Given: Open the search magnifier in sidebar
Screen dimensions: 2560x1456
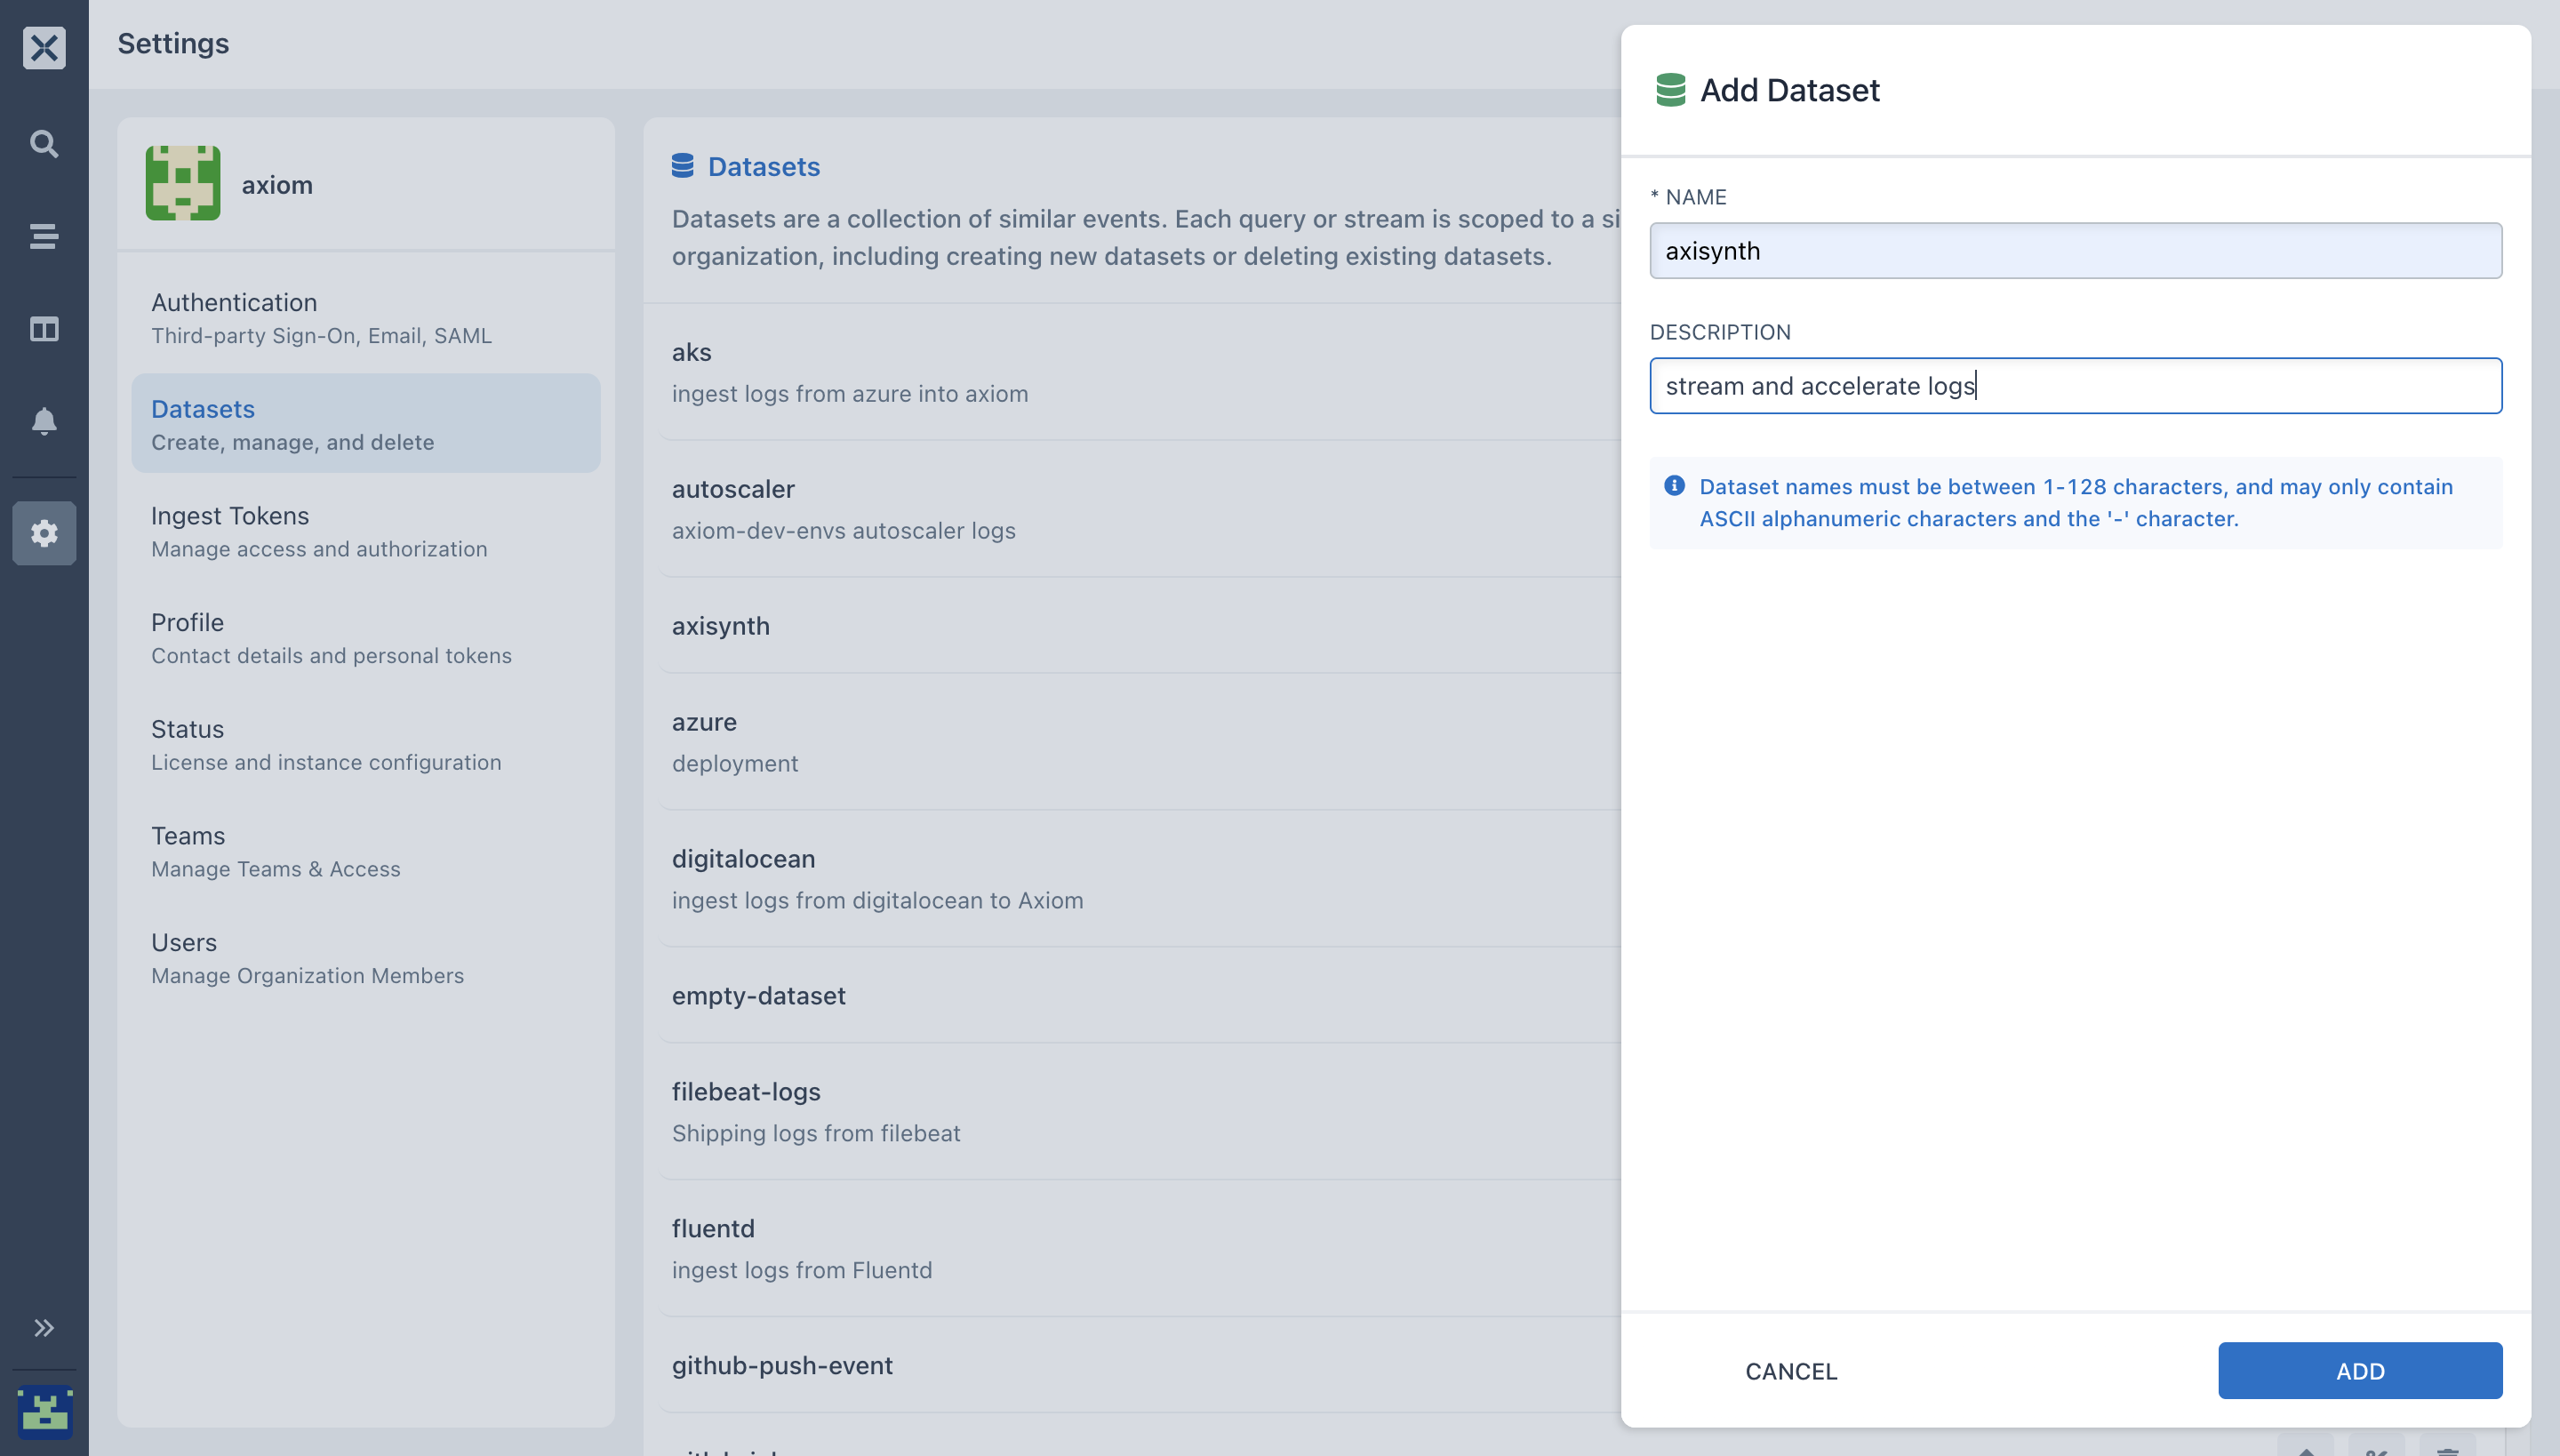Looking at the screenshot, I should 44,143.
